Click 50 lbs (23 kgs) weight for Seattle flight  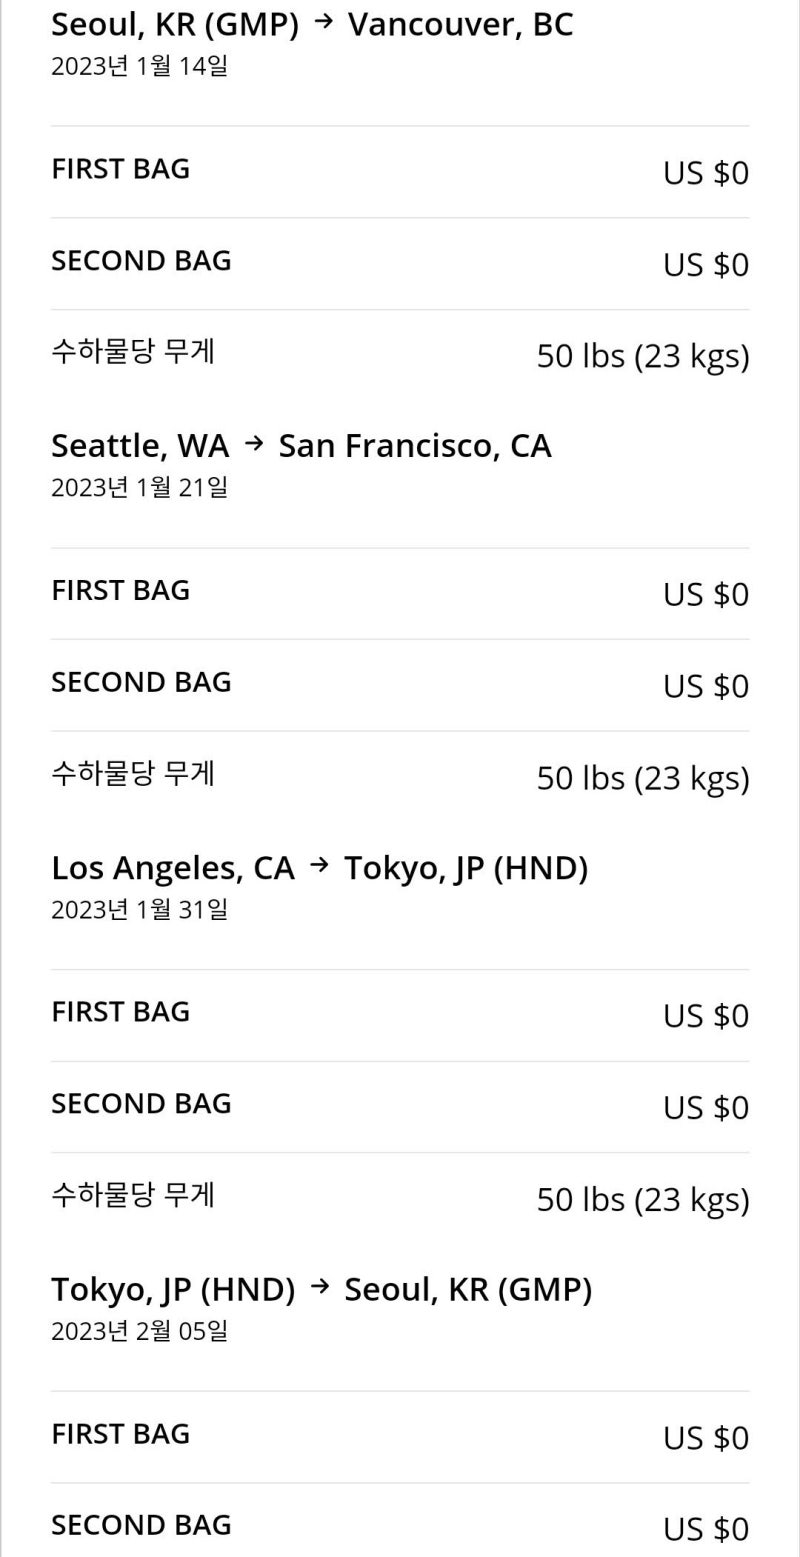pos(642,778)
